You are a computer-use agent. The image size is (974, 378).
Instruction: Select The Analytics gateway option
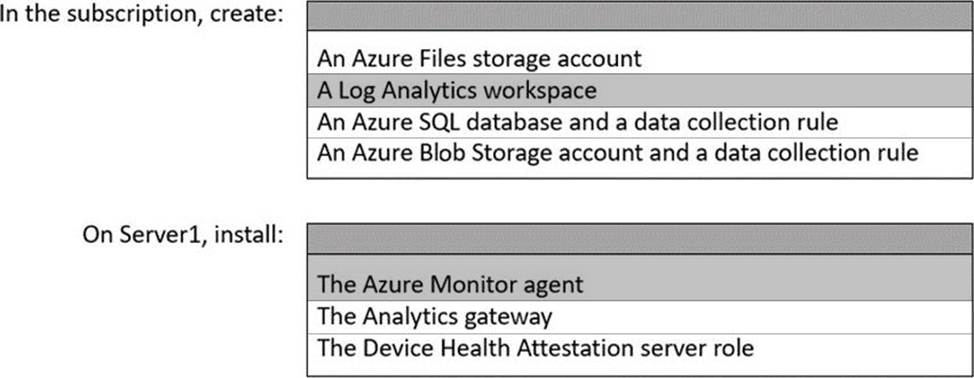click(640, 317)
